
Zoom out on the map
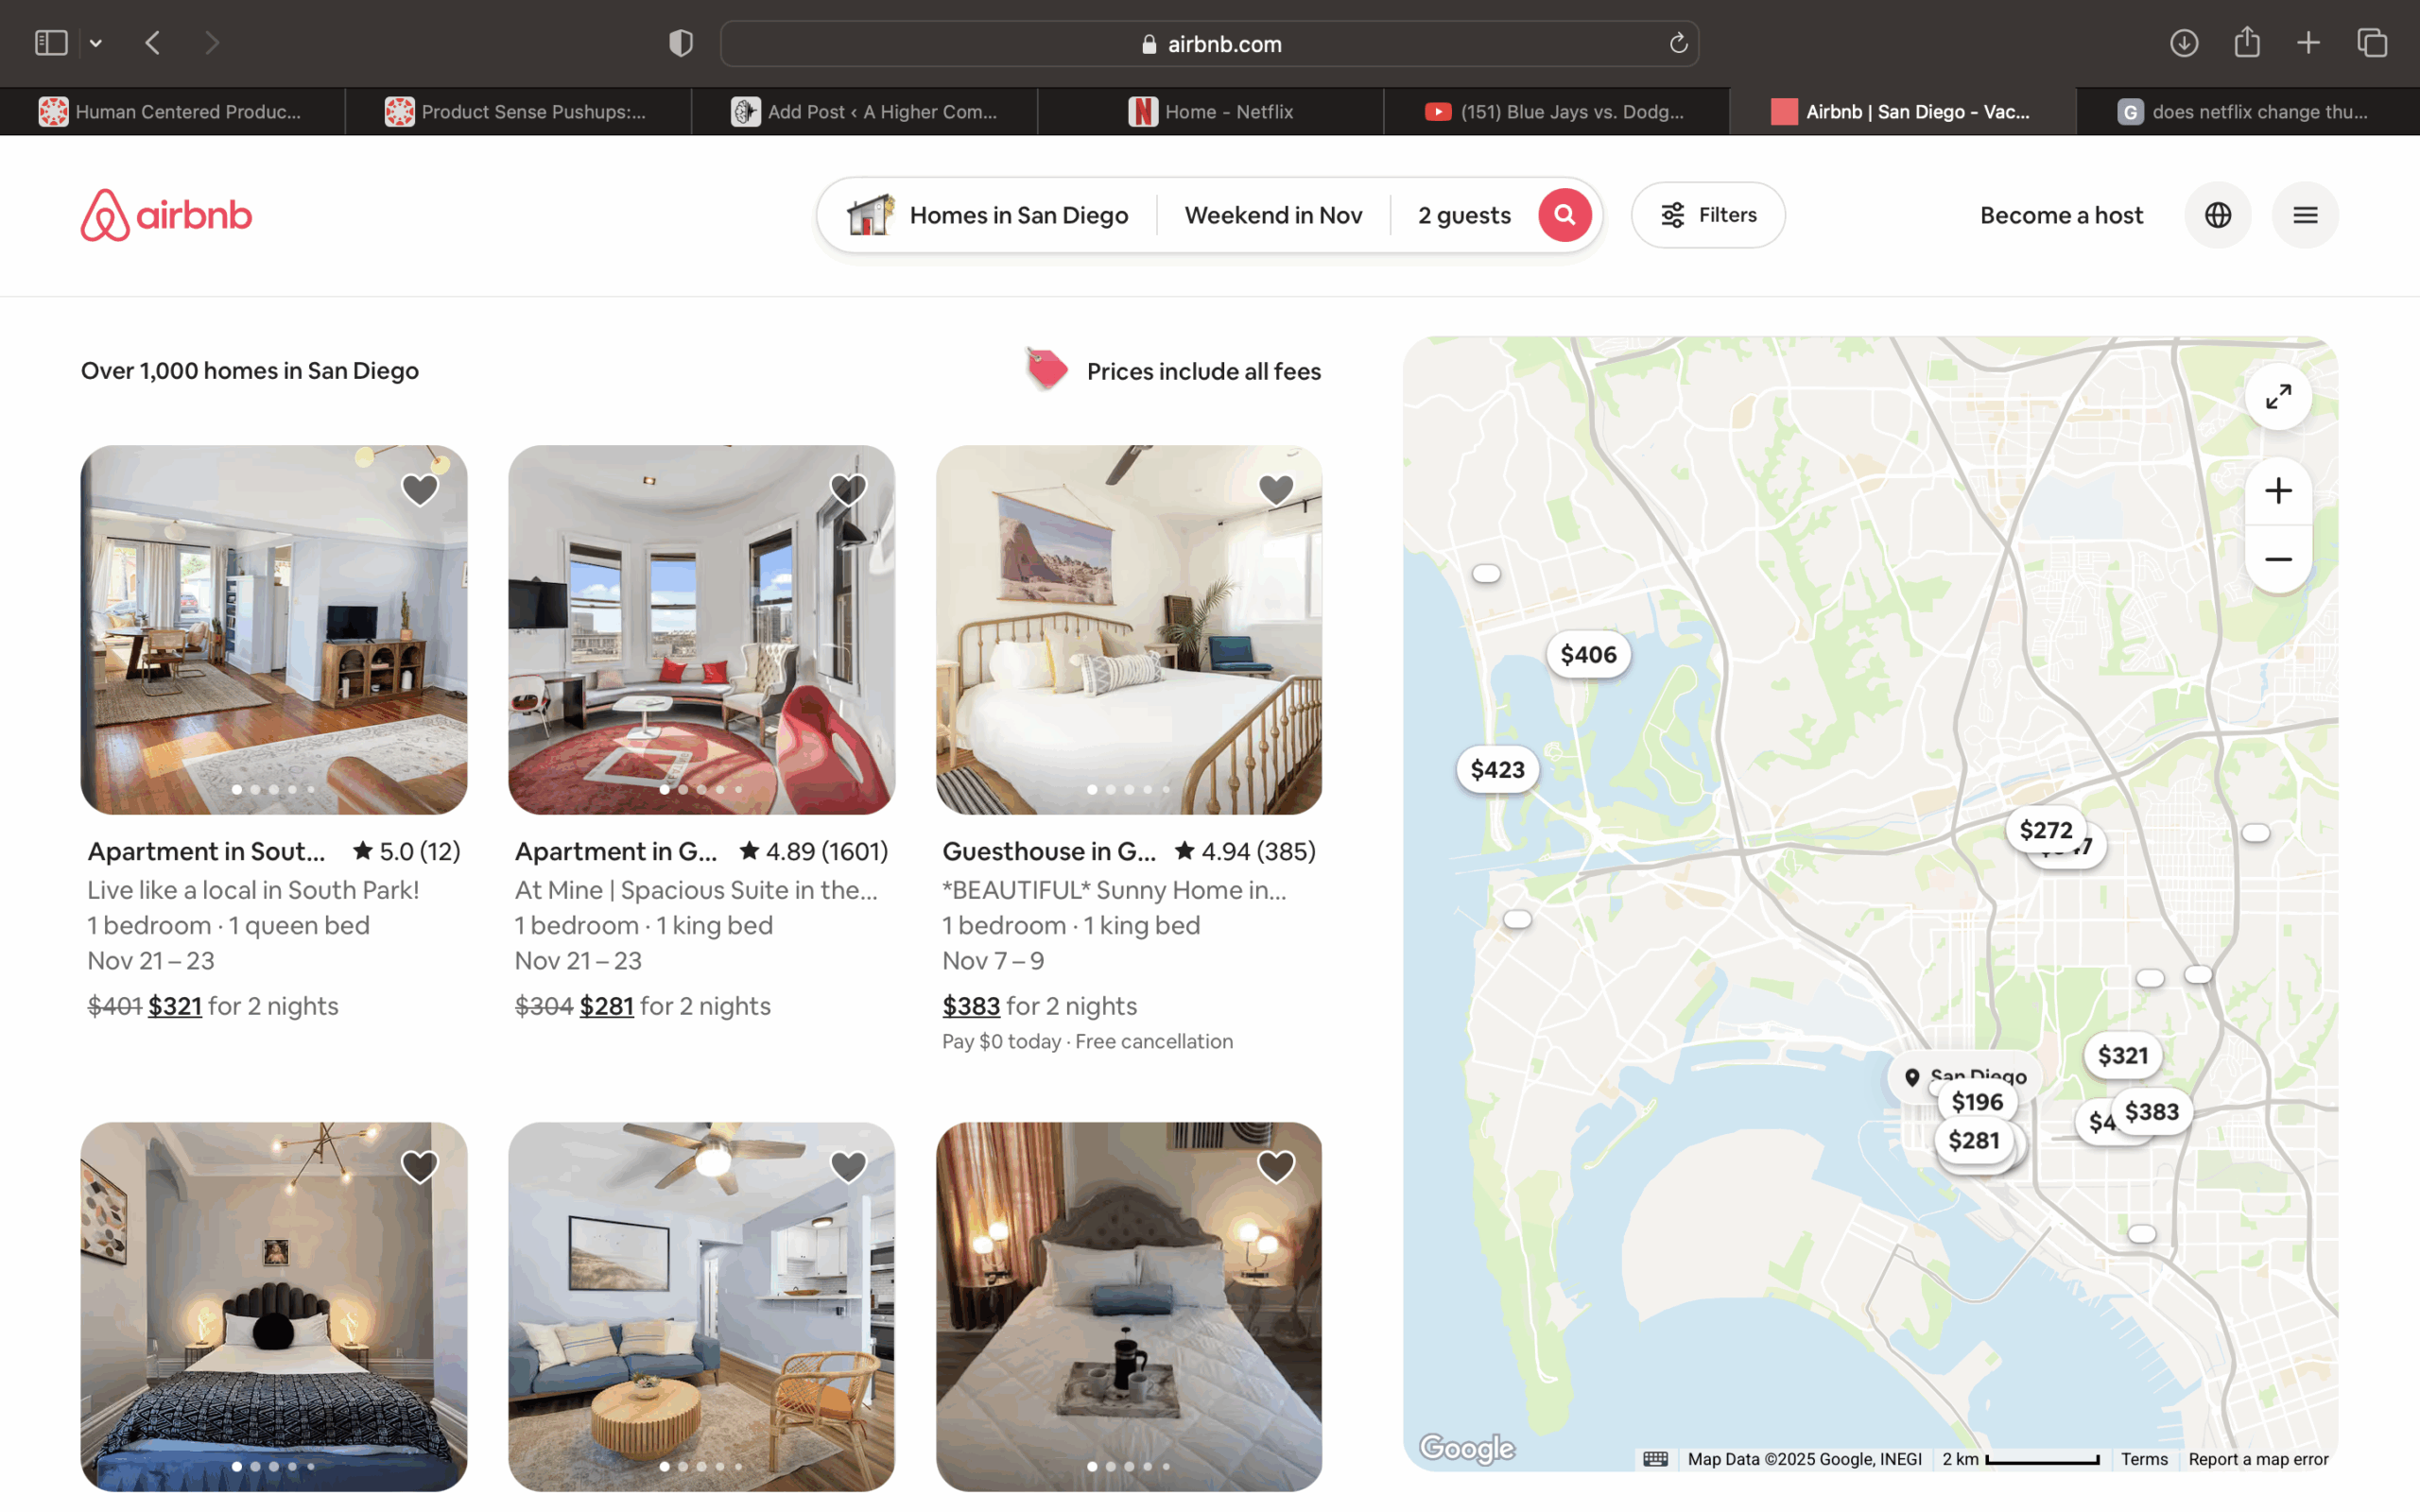tap(2278, 559)
